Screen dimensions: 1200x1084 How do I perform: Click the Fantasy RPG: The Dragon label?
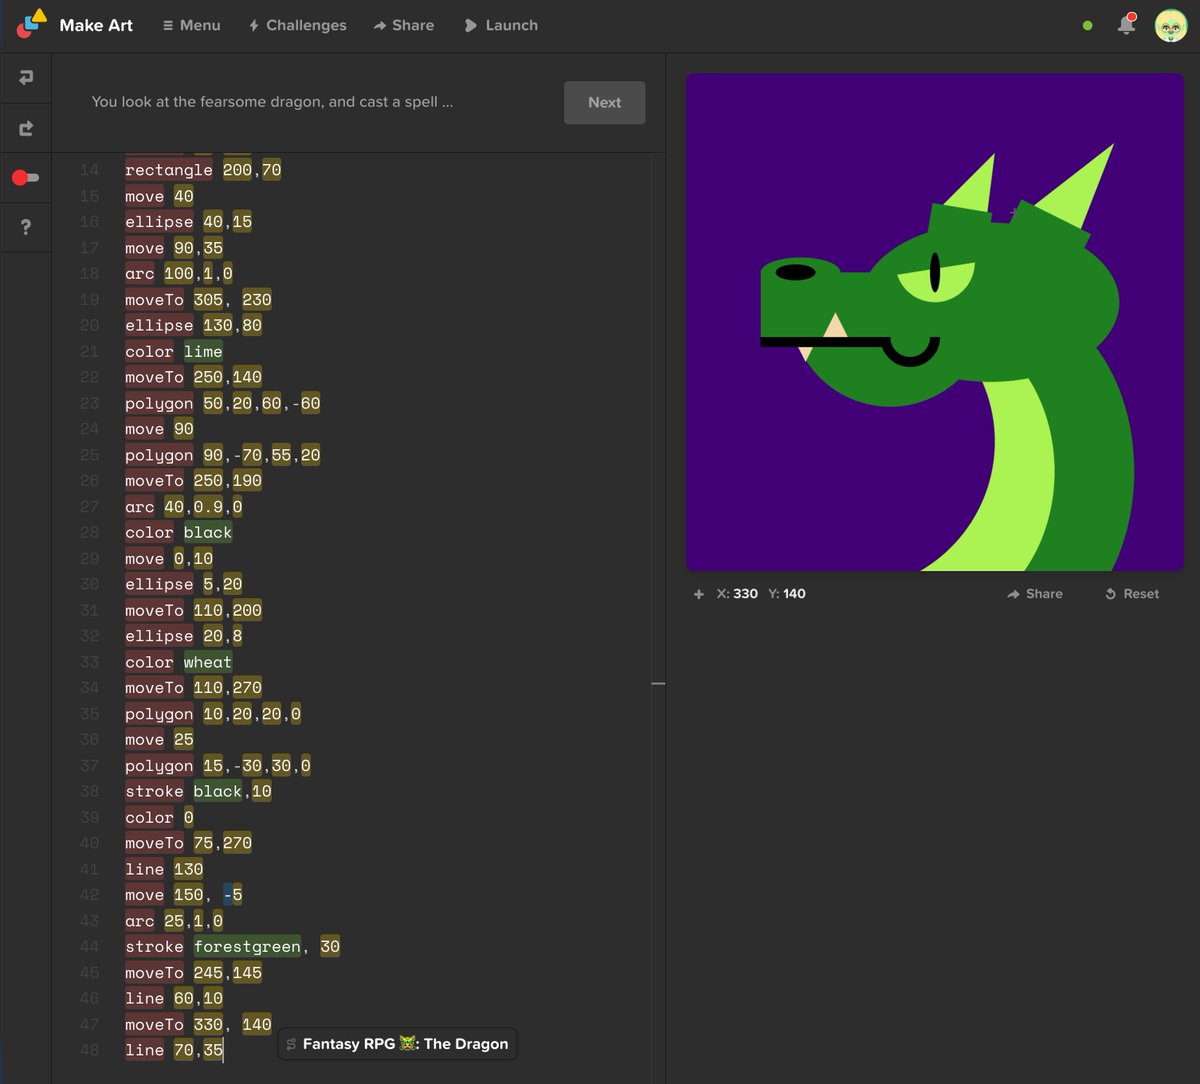point(397,1044)
